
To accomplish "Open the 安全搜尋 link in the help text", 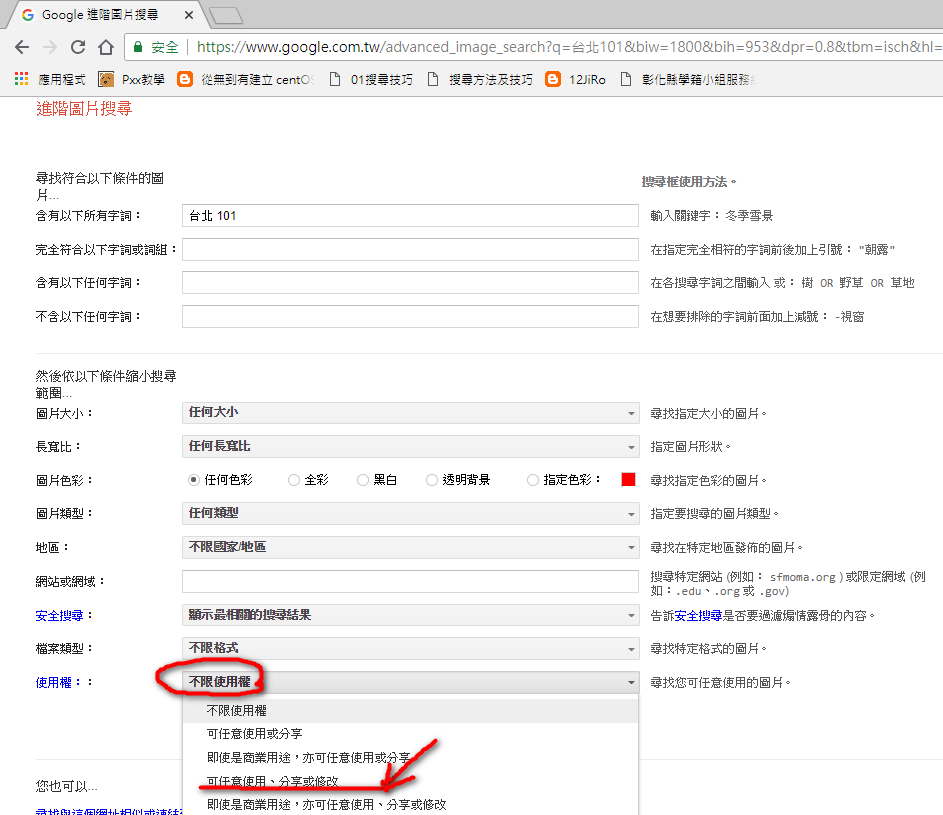I will [698, 615].
